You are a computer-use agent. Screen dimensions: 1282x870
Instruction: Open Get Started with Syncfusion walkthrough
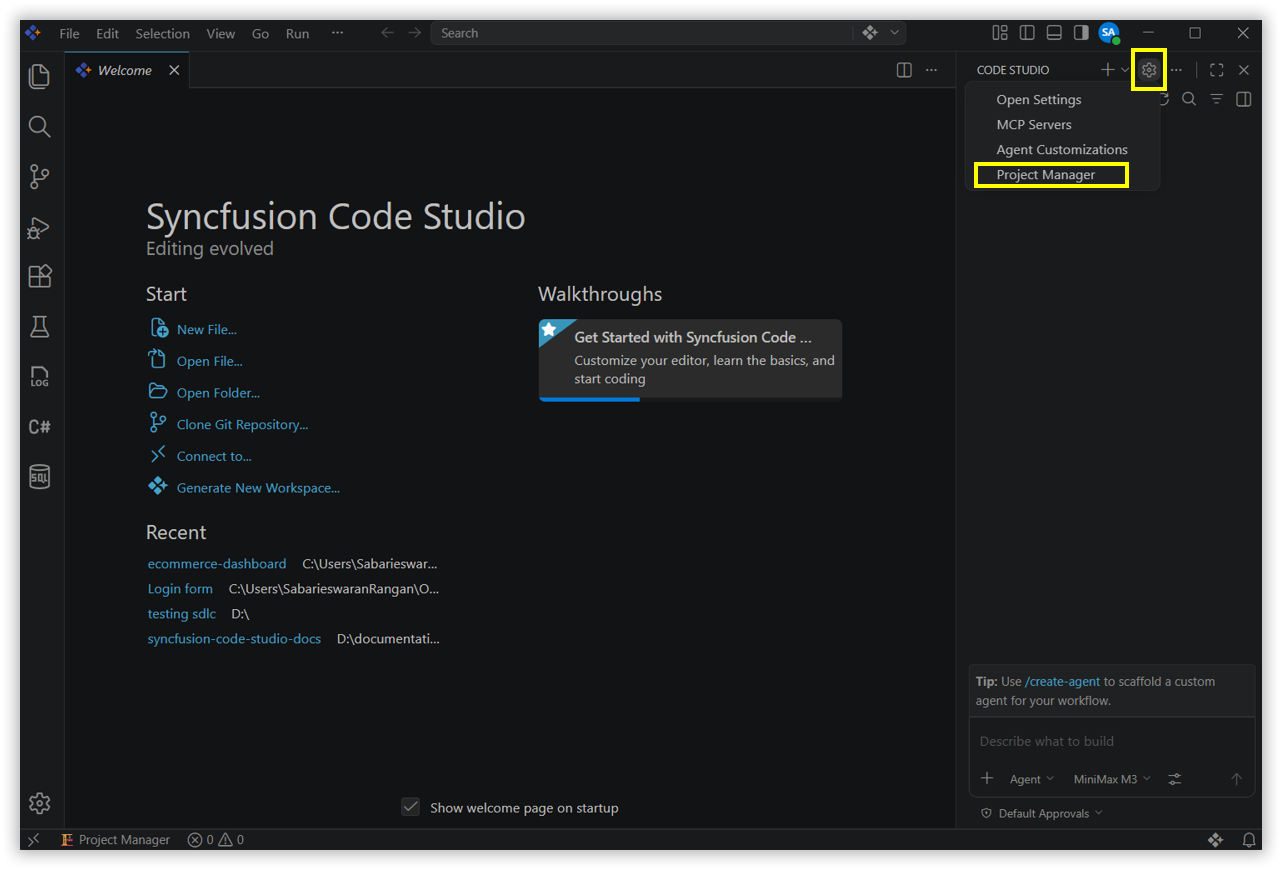click(x=690, y=359)
